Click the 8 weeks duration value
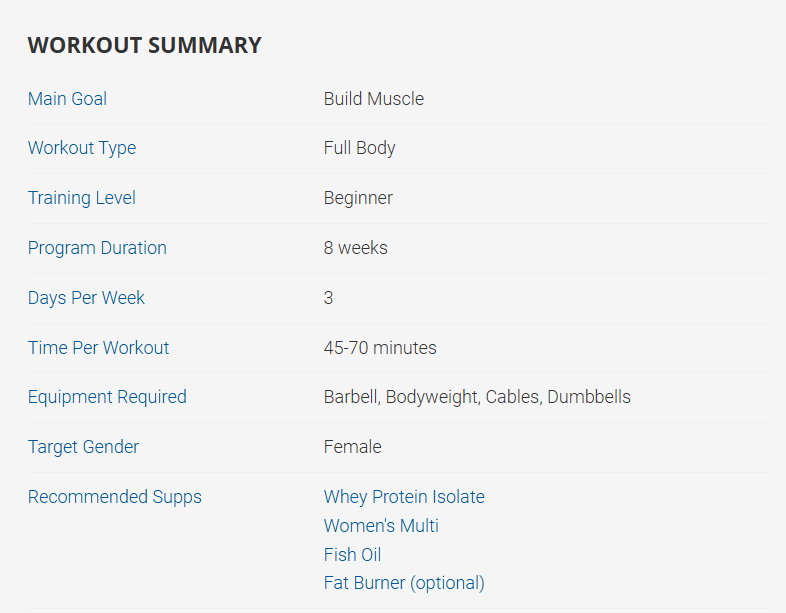786x613 pixels. [x=355, y=248]
